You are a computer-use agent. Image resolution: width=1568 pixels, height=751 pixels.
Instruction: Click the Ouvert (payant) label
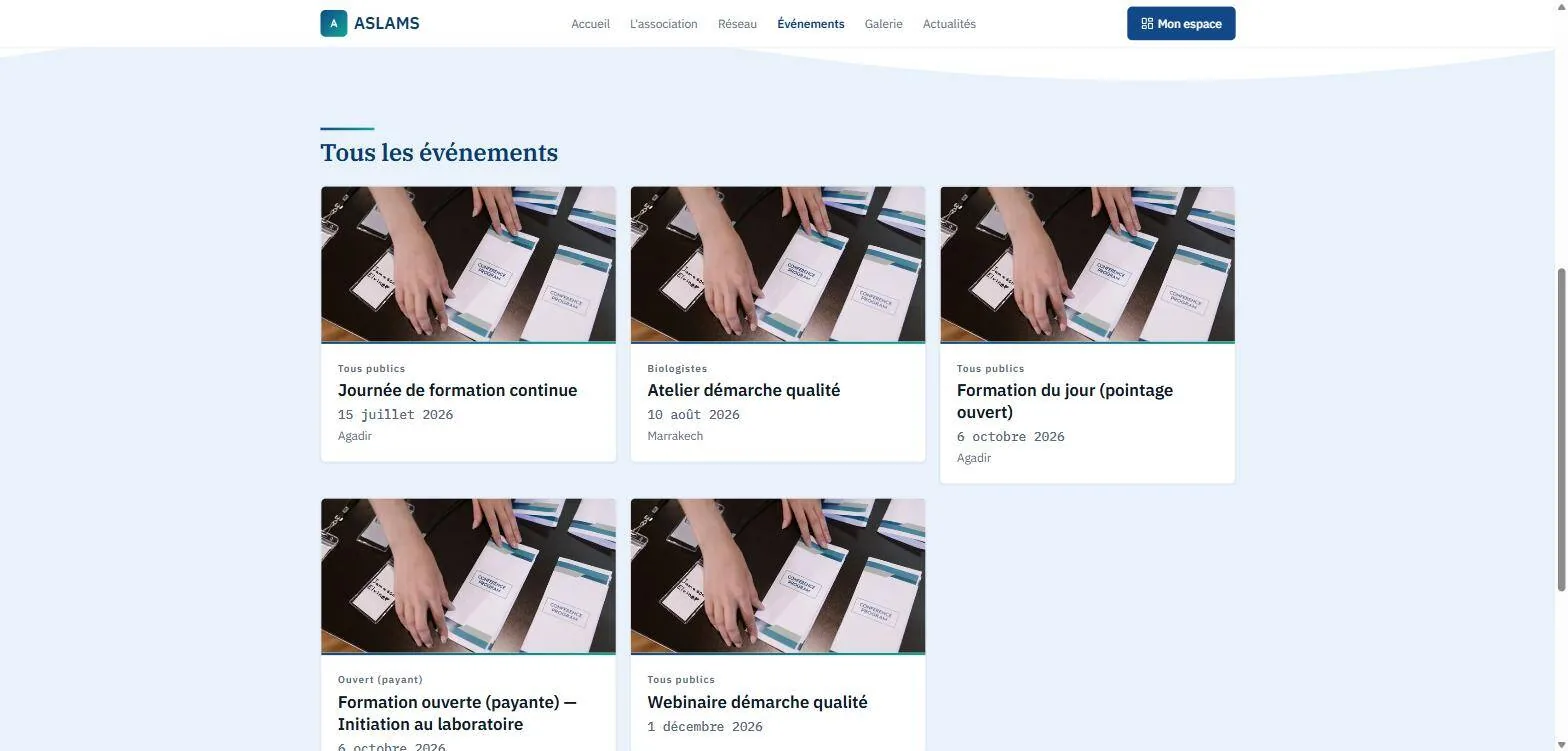(x=380, y=680)
